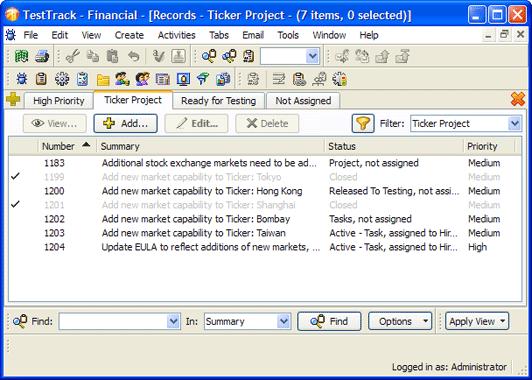The image size is (532, 380).
Task: Switch to the Ready for Testing tab
Action: pyautogui.click(x=218, y=101)
